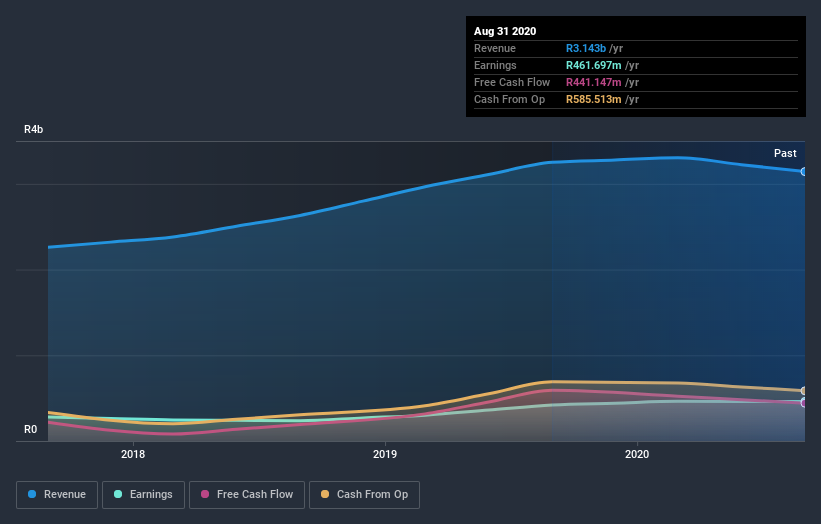The height and width of the screenshot is (524, 821).
Task: Click the R4b y-axis label
Action: click(x=34, y=129)
